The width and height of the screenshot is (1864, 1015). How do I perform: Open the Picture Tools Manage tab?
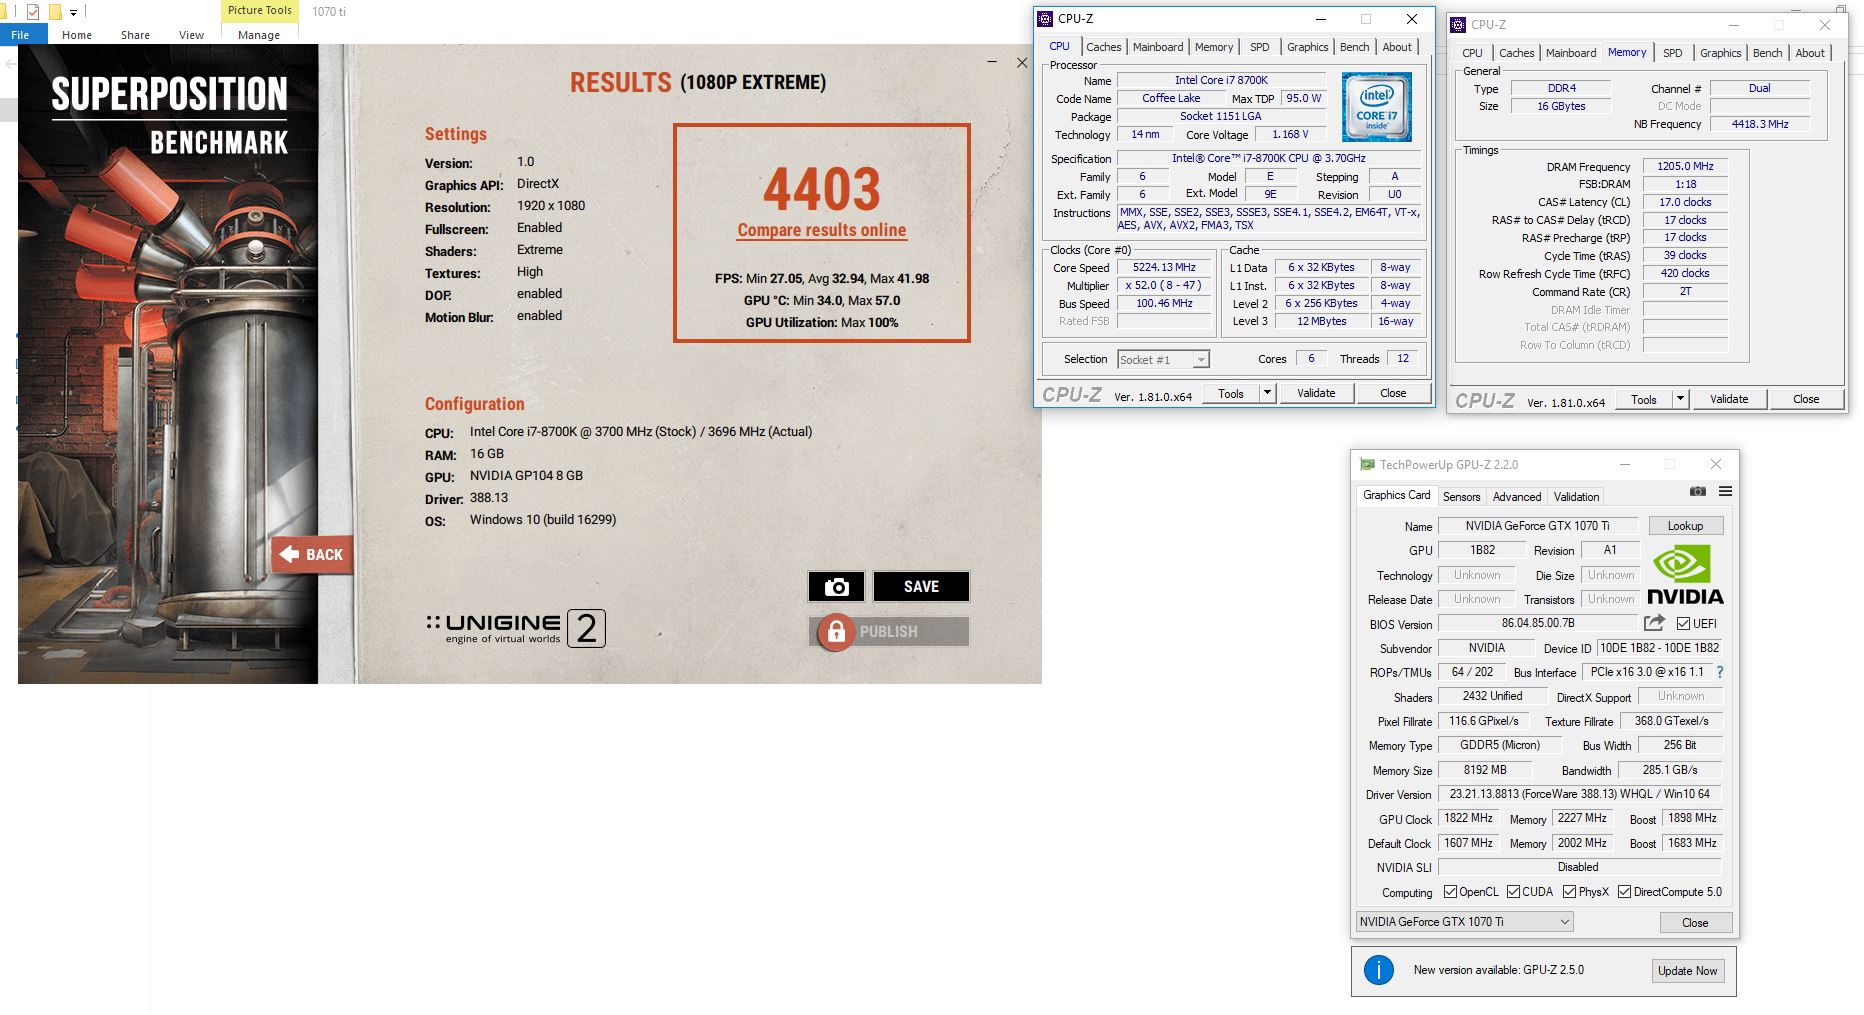259,35
